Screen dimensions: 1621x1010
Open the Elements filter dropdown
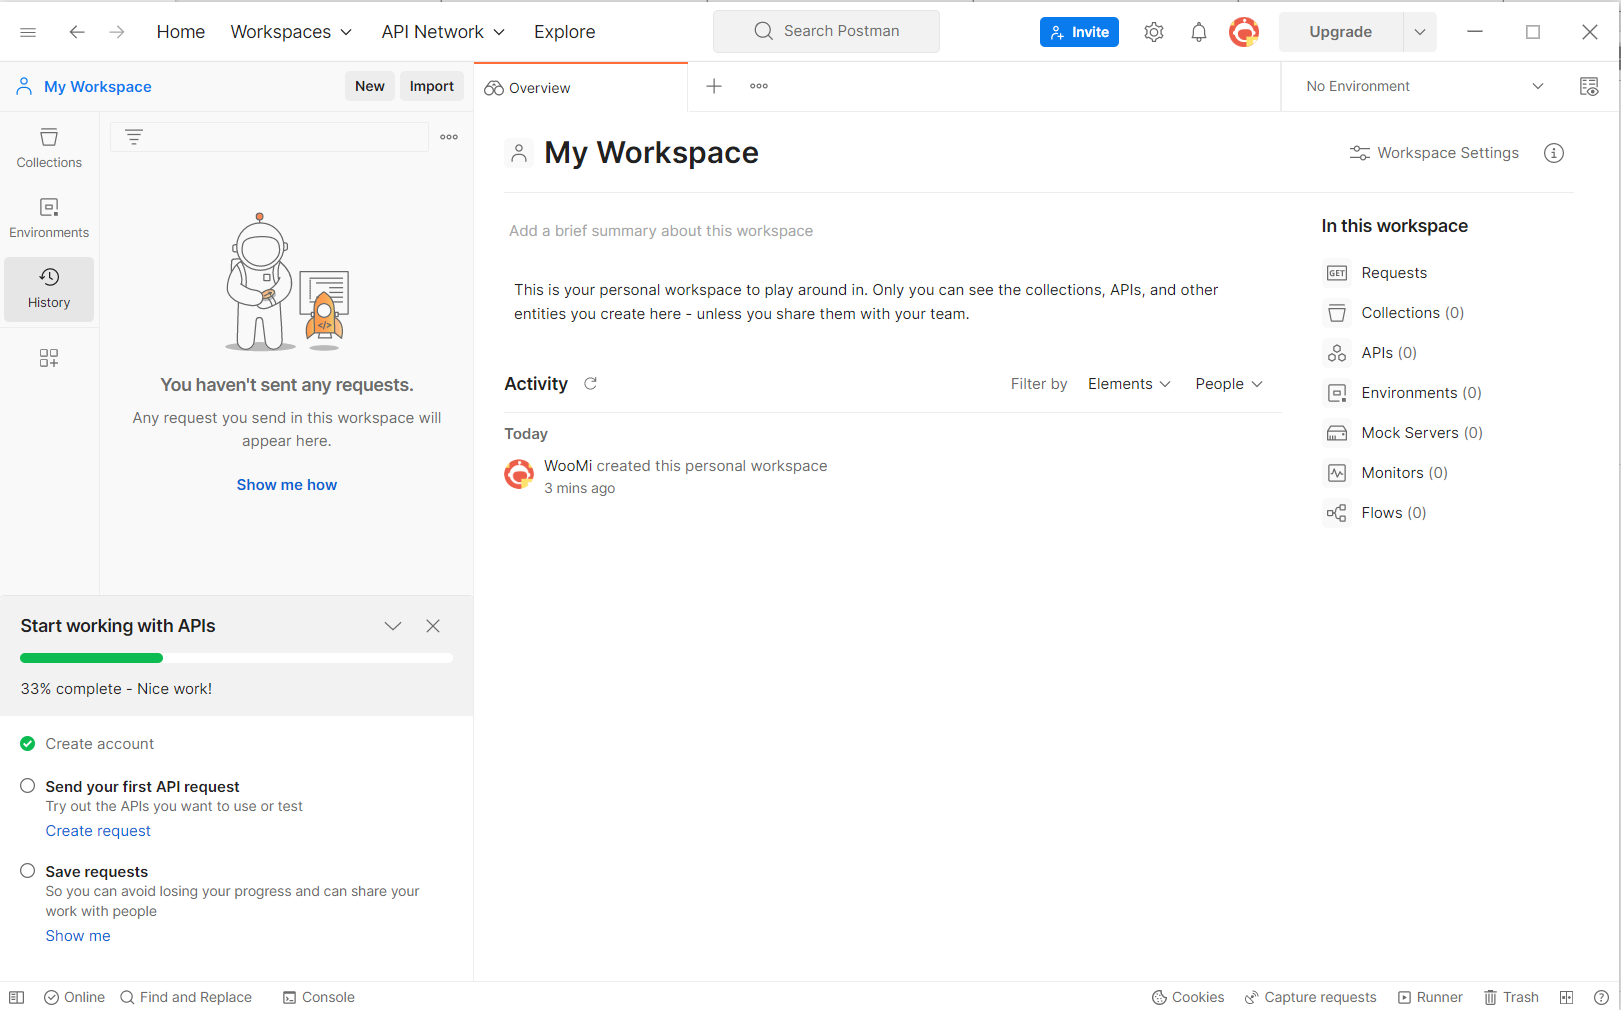tap(1129, 384)
